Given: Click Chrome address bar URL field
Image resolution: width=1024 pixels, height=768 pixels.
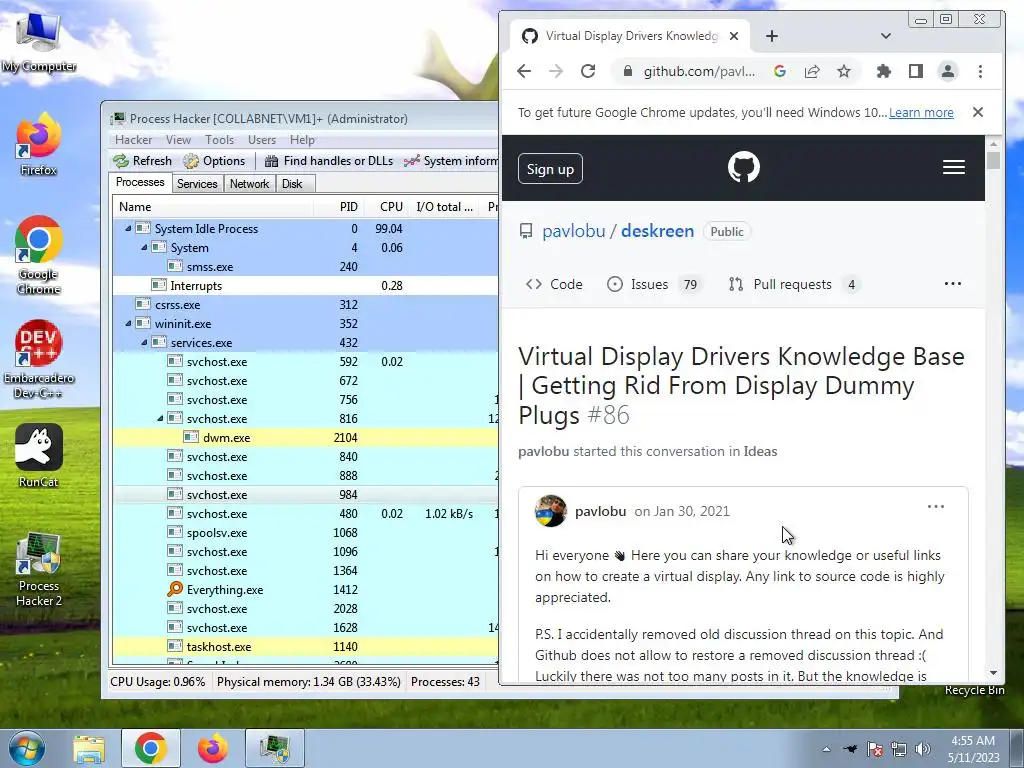Looking at the screenshot, I should [699, 71].
